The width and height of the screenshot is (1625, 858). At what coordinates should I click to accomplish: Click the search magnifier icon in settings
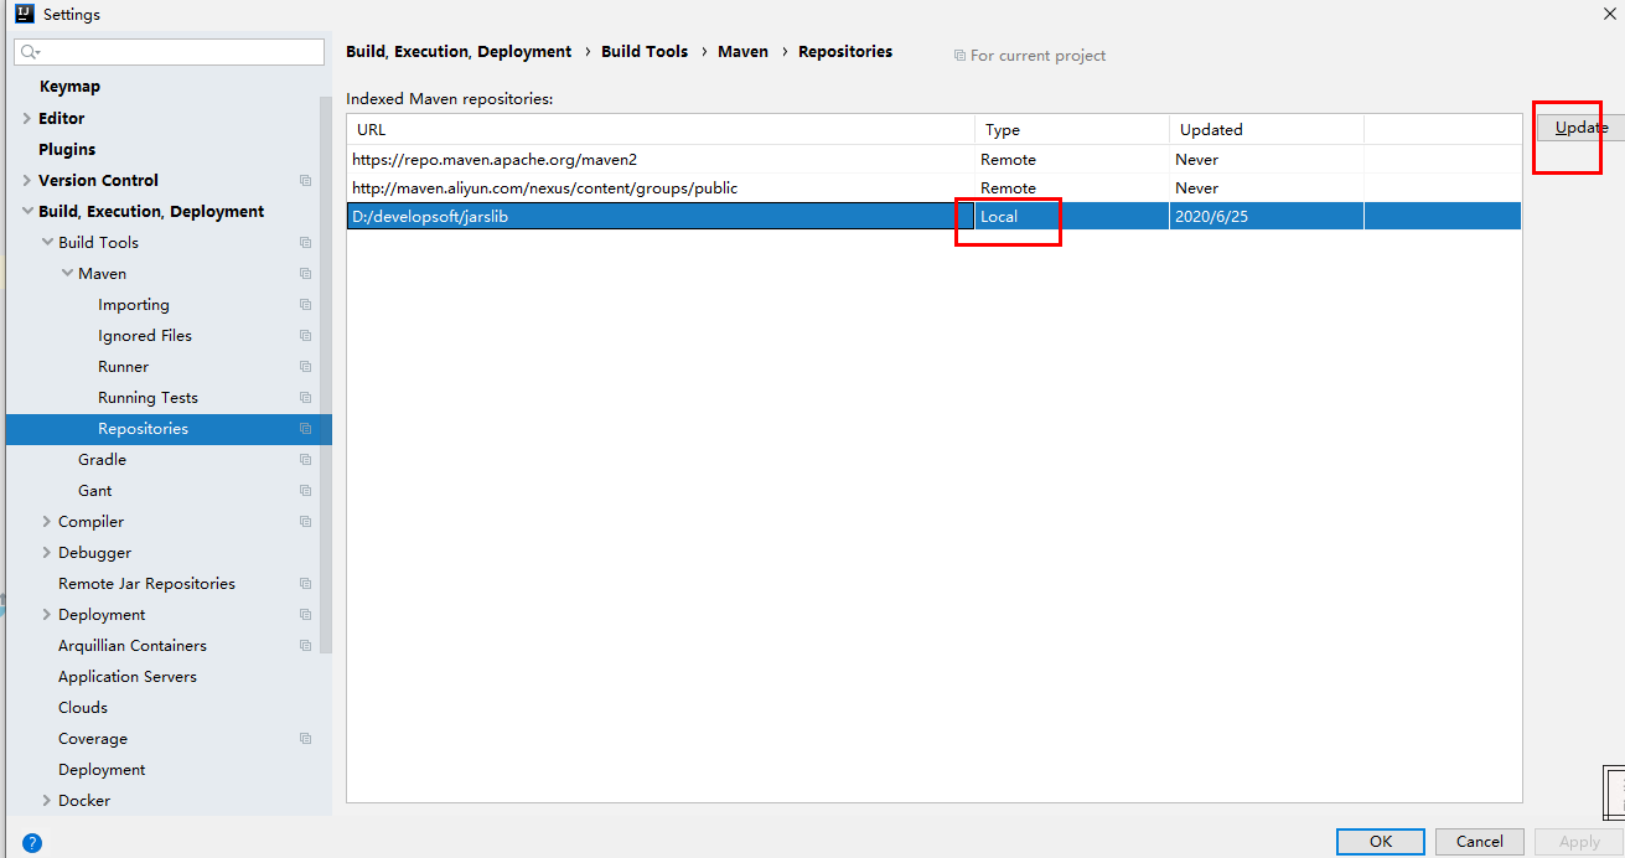click(x=29, y=52)
